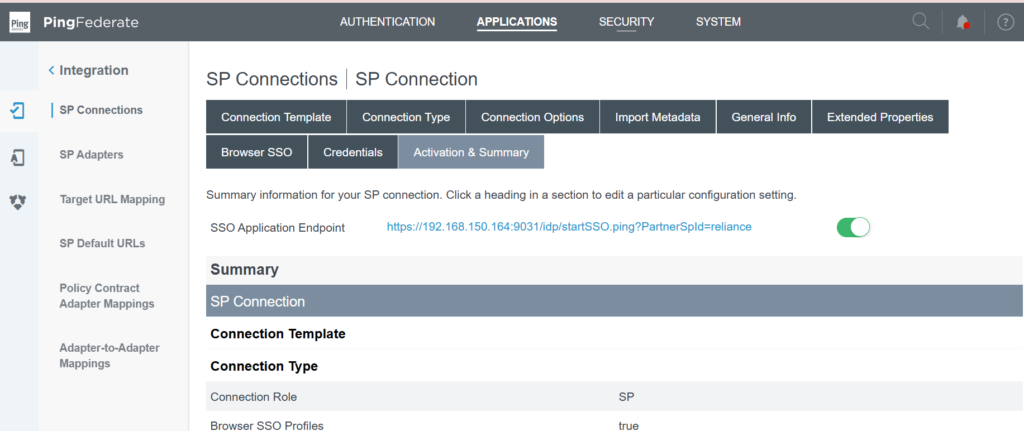Select Activation & Summary tab

pos(471,152)
